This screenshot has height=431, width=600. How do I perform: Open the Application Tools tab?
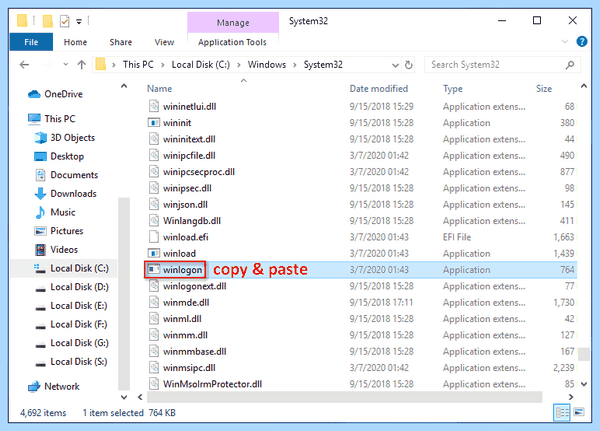click(232, 42)
